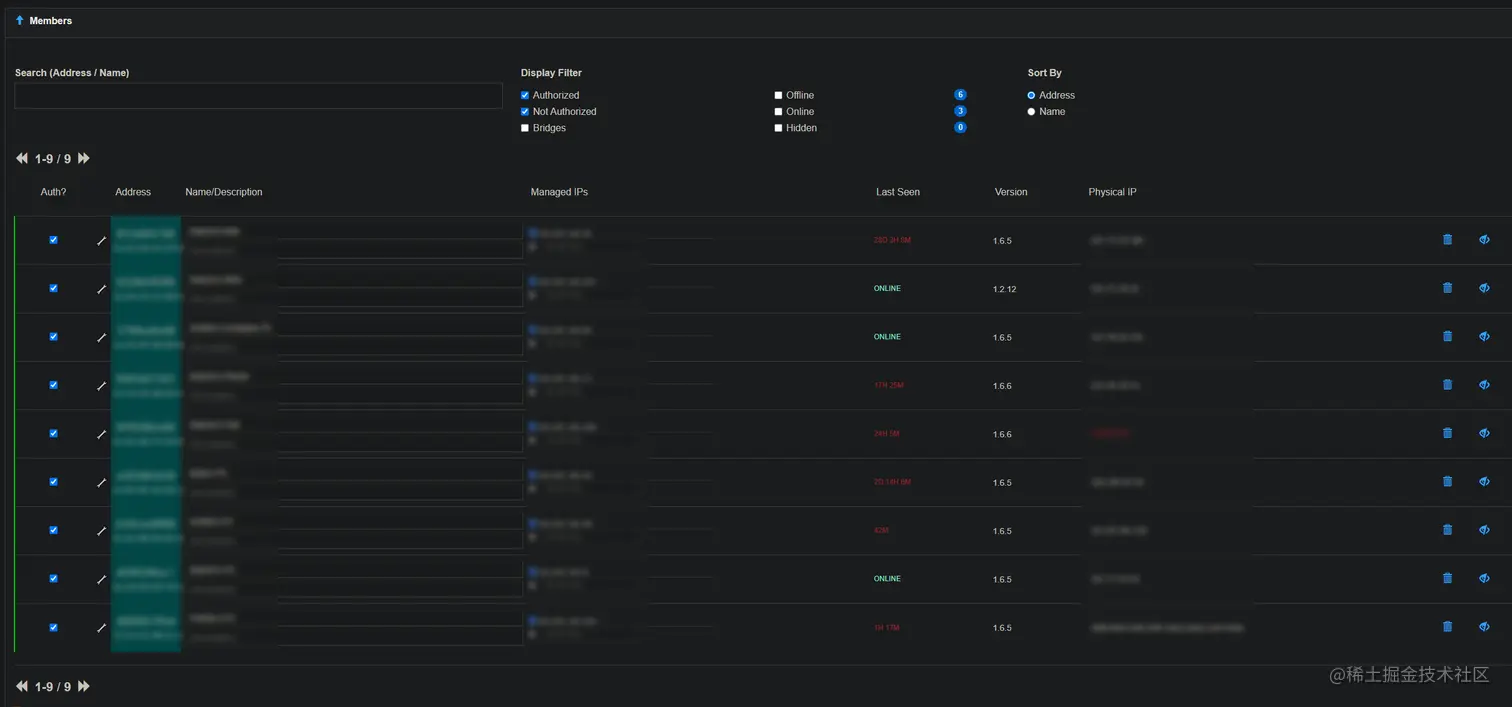This screenshot has width=1512, height=707.
Task: Hide the member last seen 17H 25M
Action: pos(1484,384)
